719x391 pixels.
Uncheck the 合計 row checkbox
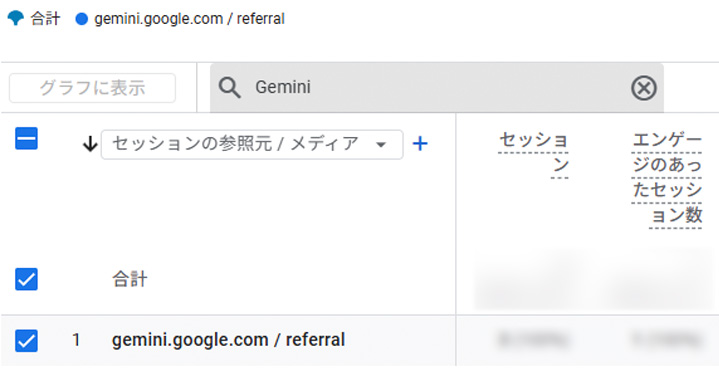[26, 279]
